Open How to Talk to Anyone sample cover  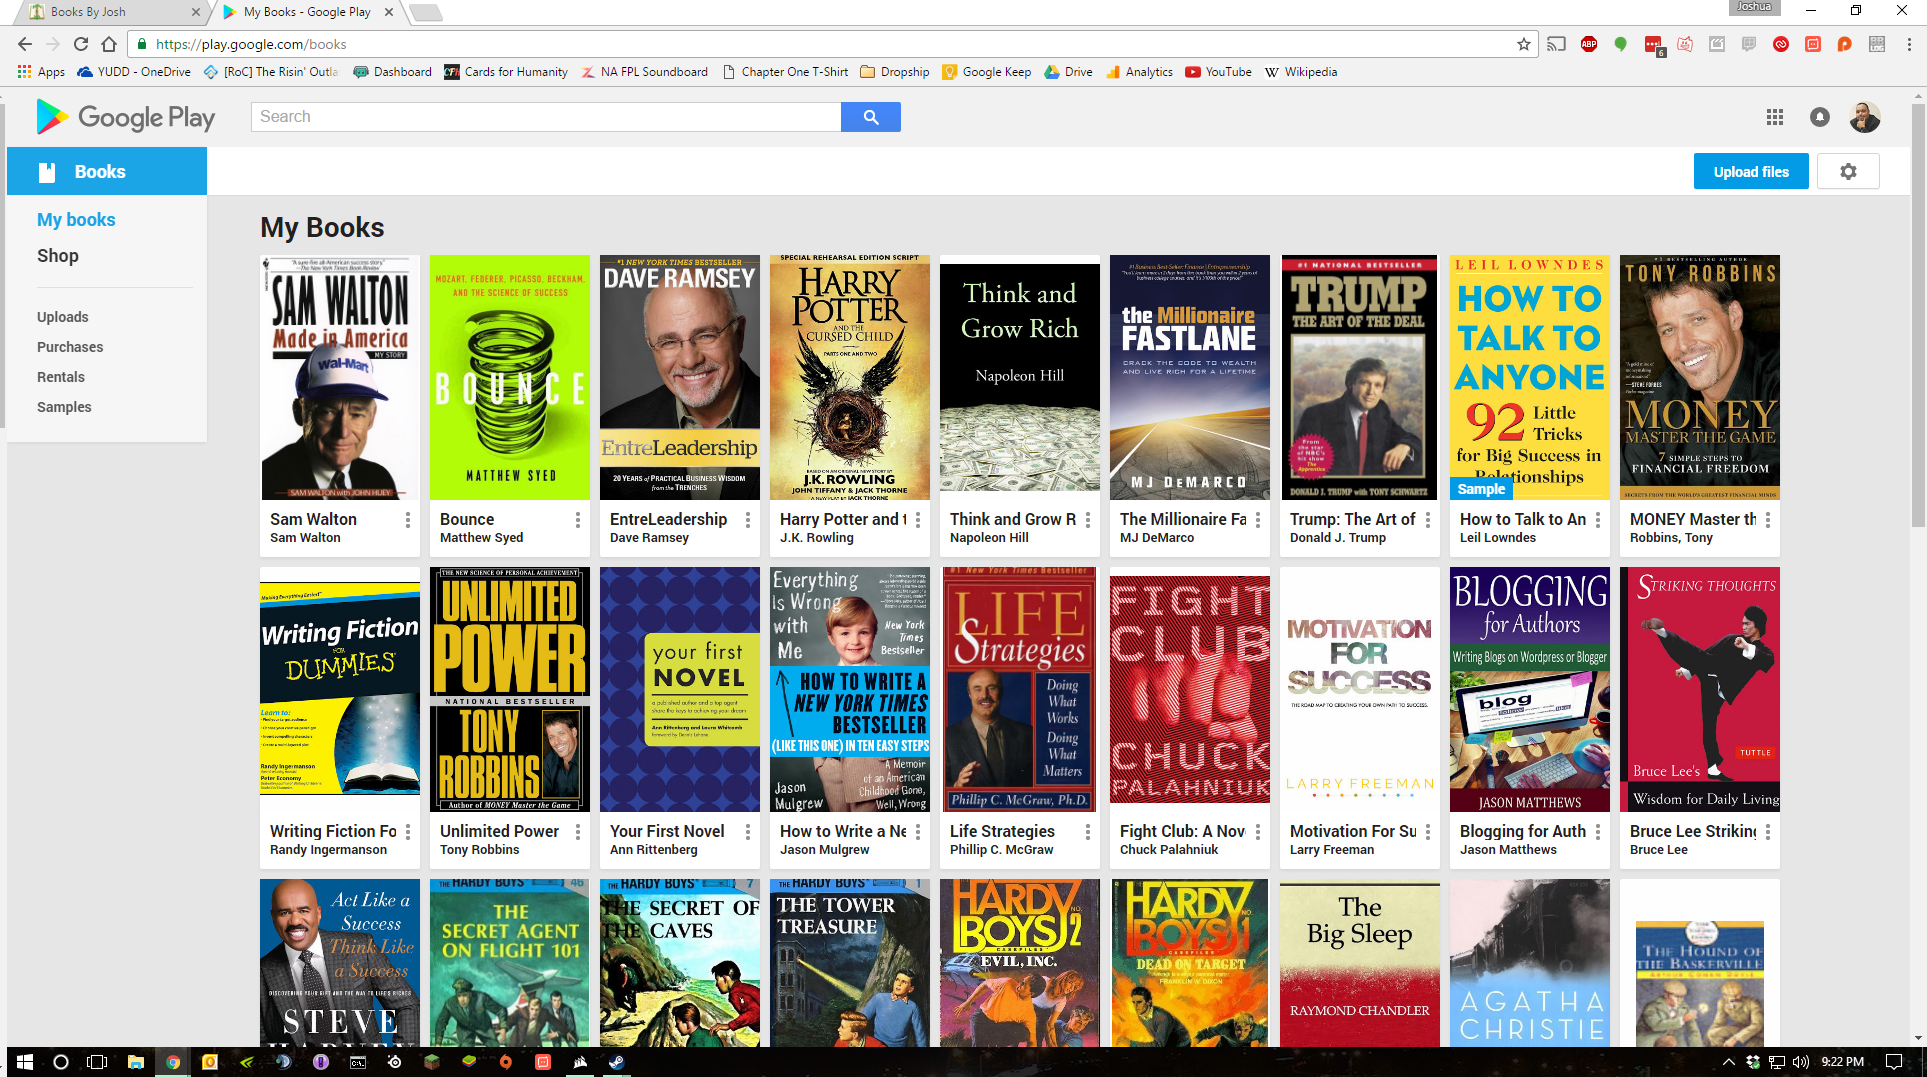click(x=1530, y=377)
